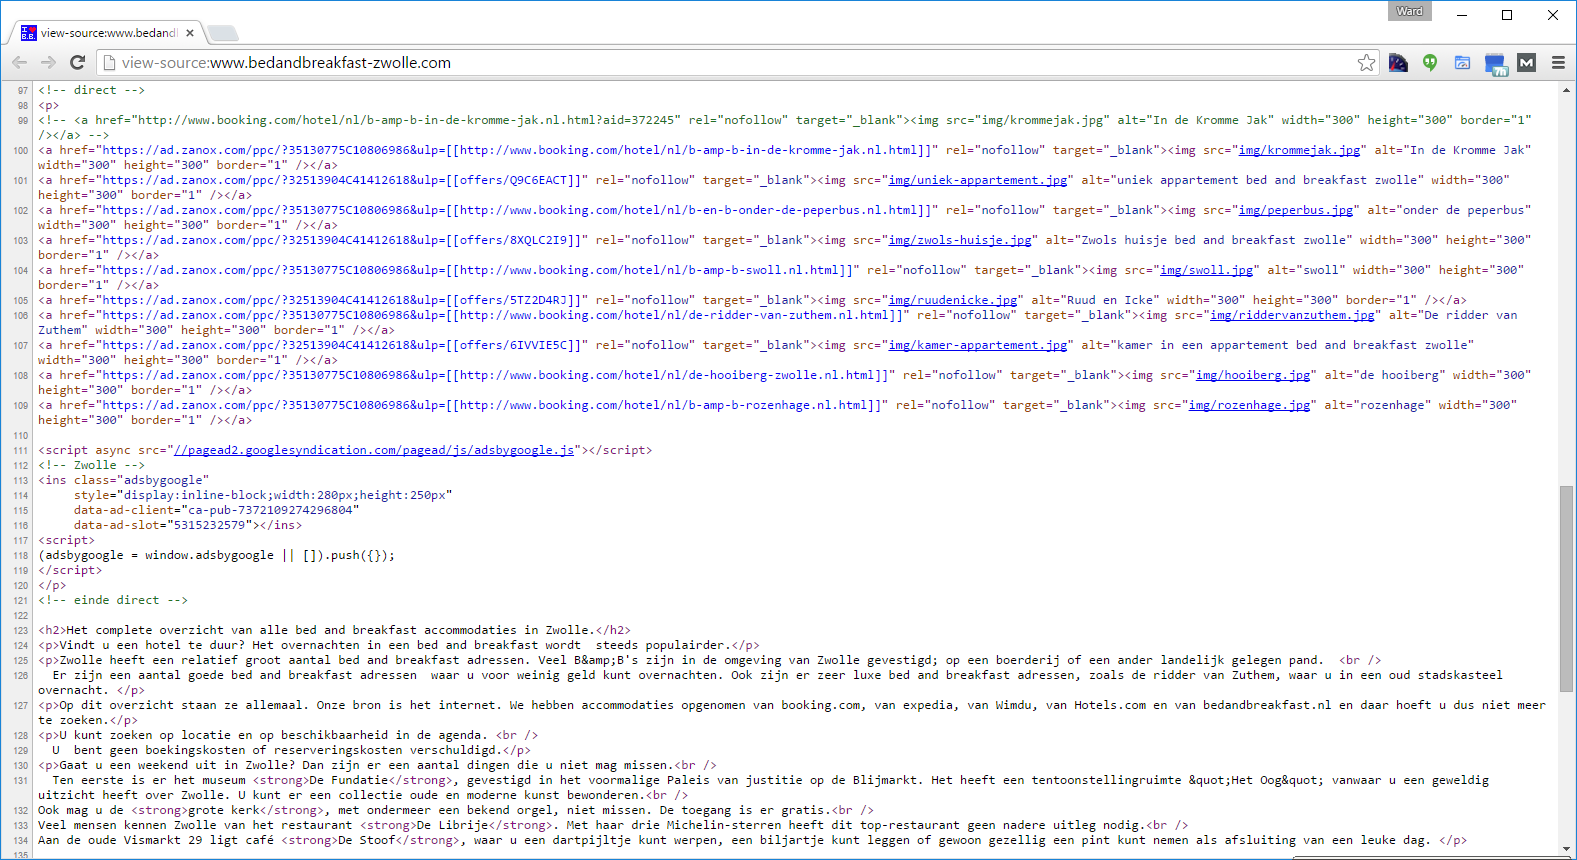
Task: Bookmark this page with the star icon
Action: tap(1366, 63)
